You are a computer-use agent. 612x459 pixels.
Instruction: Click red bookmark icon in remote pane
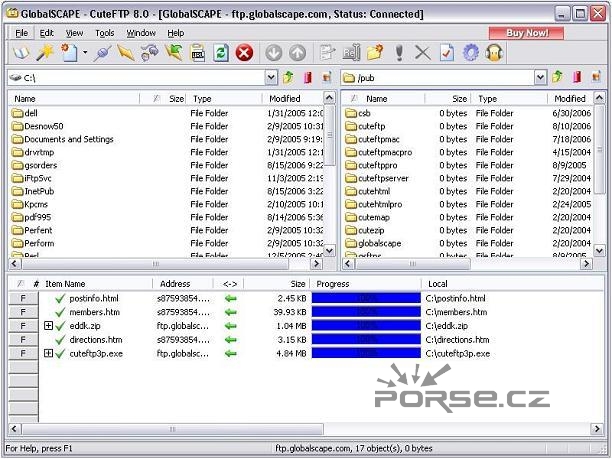(x=577, y=77)
